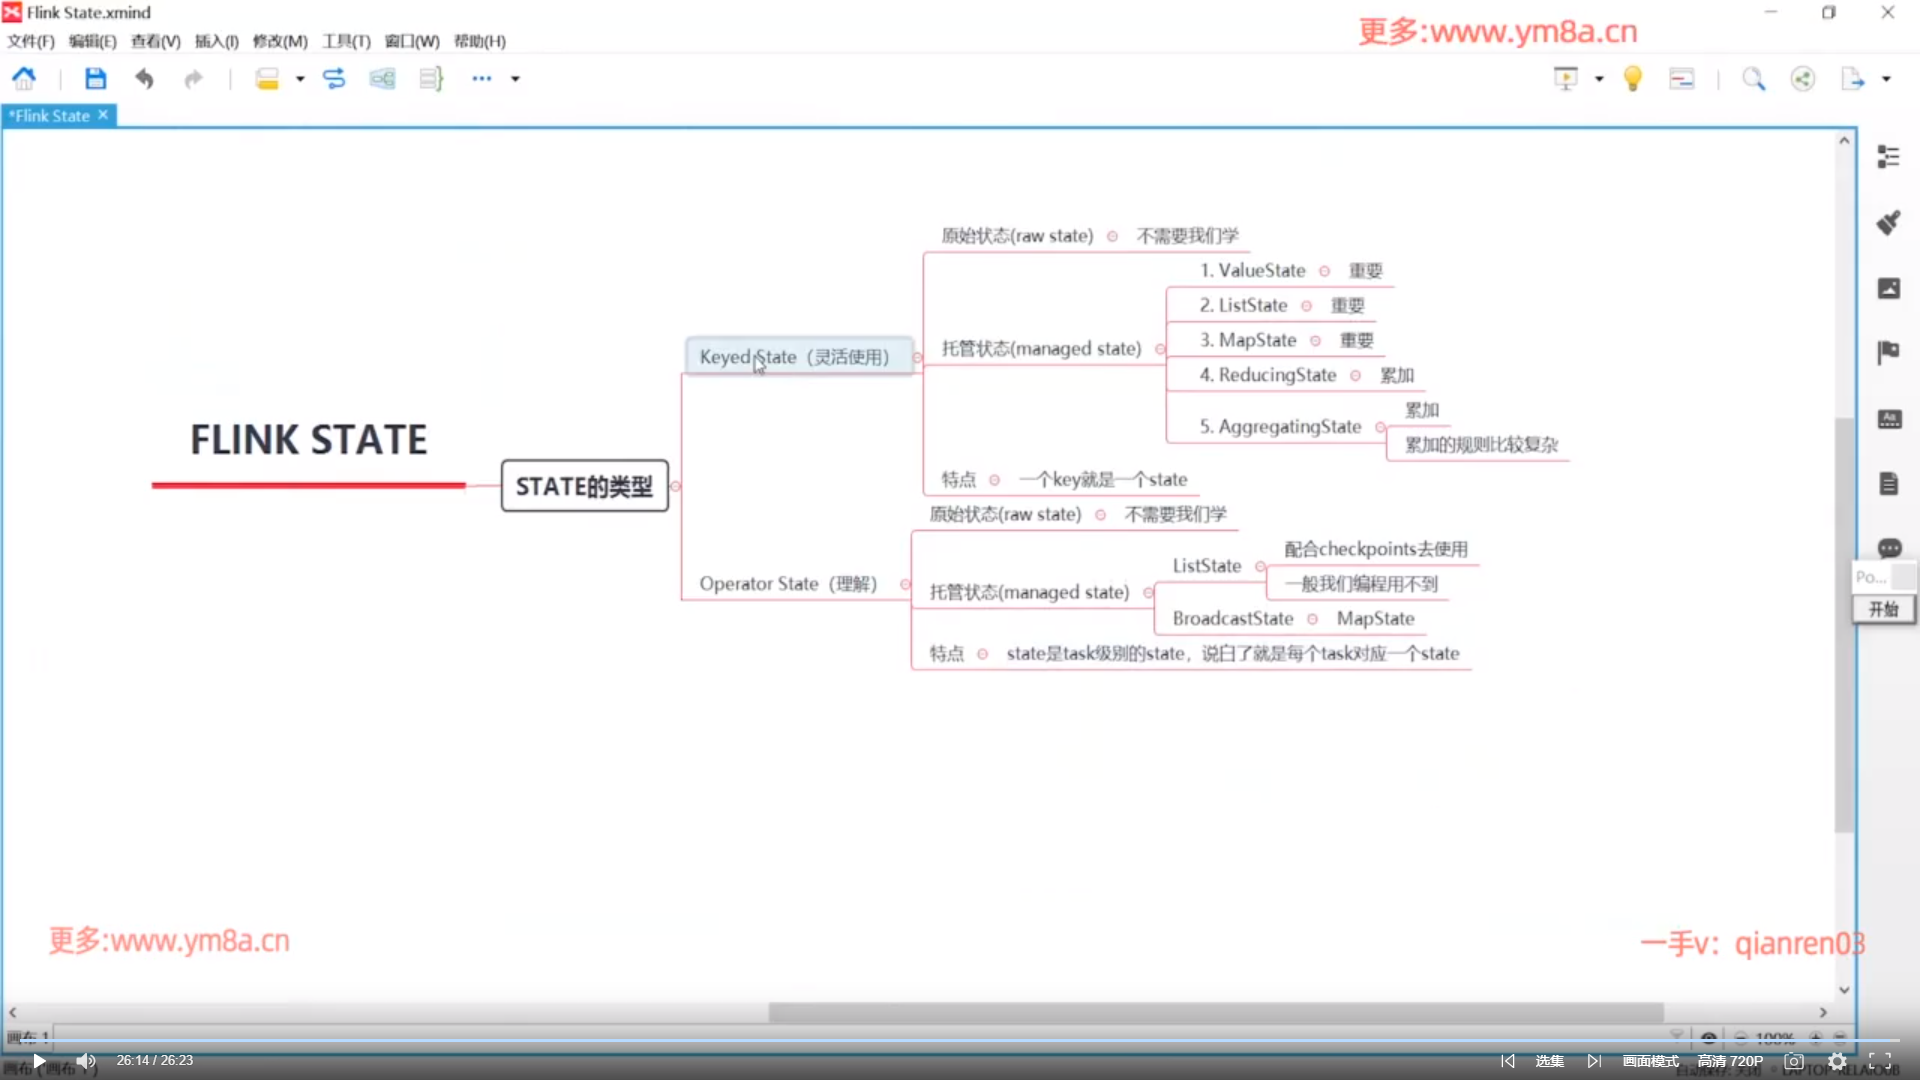Click the 开始 button
Screen dimensions: 1920x1080
(x=1883, y=609)
